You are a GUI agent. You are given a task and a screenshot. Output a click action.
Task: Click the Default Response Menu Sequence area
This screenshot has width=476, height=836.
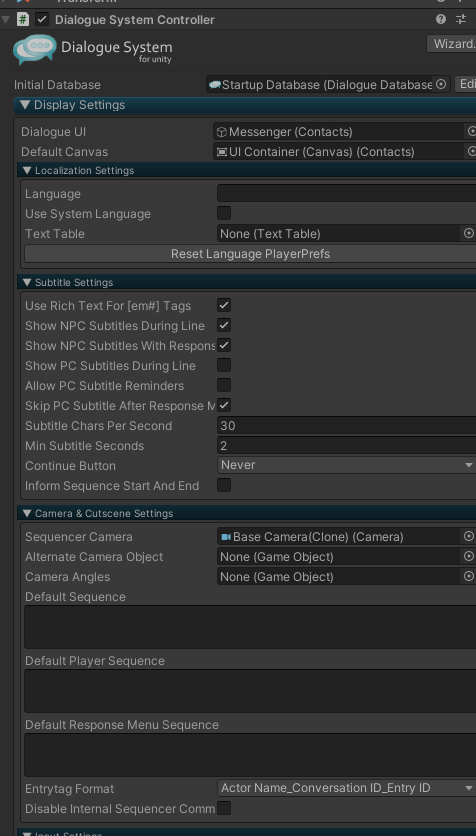[x=250, y=755]
